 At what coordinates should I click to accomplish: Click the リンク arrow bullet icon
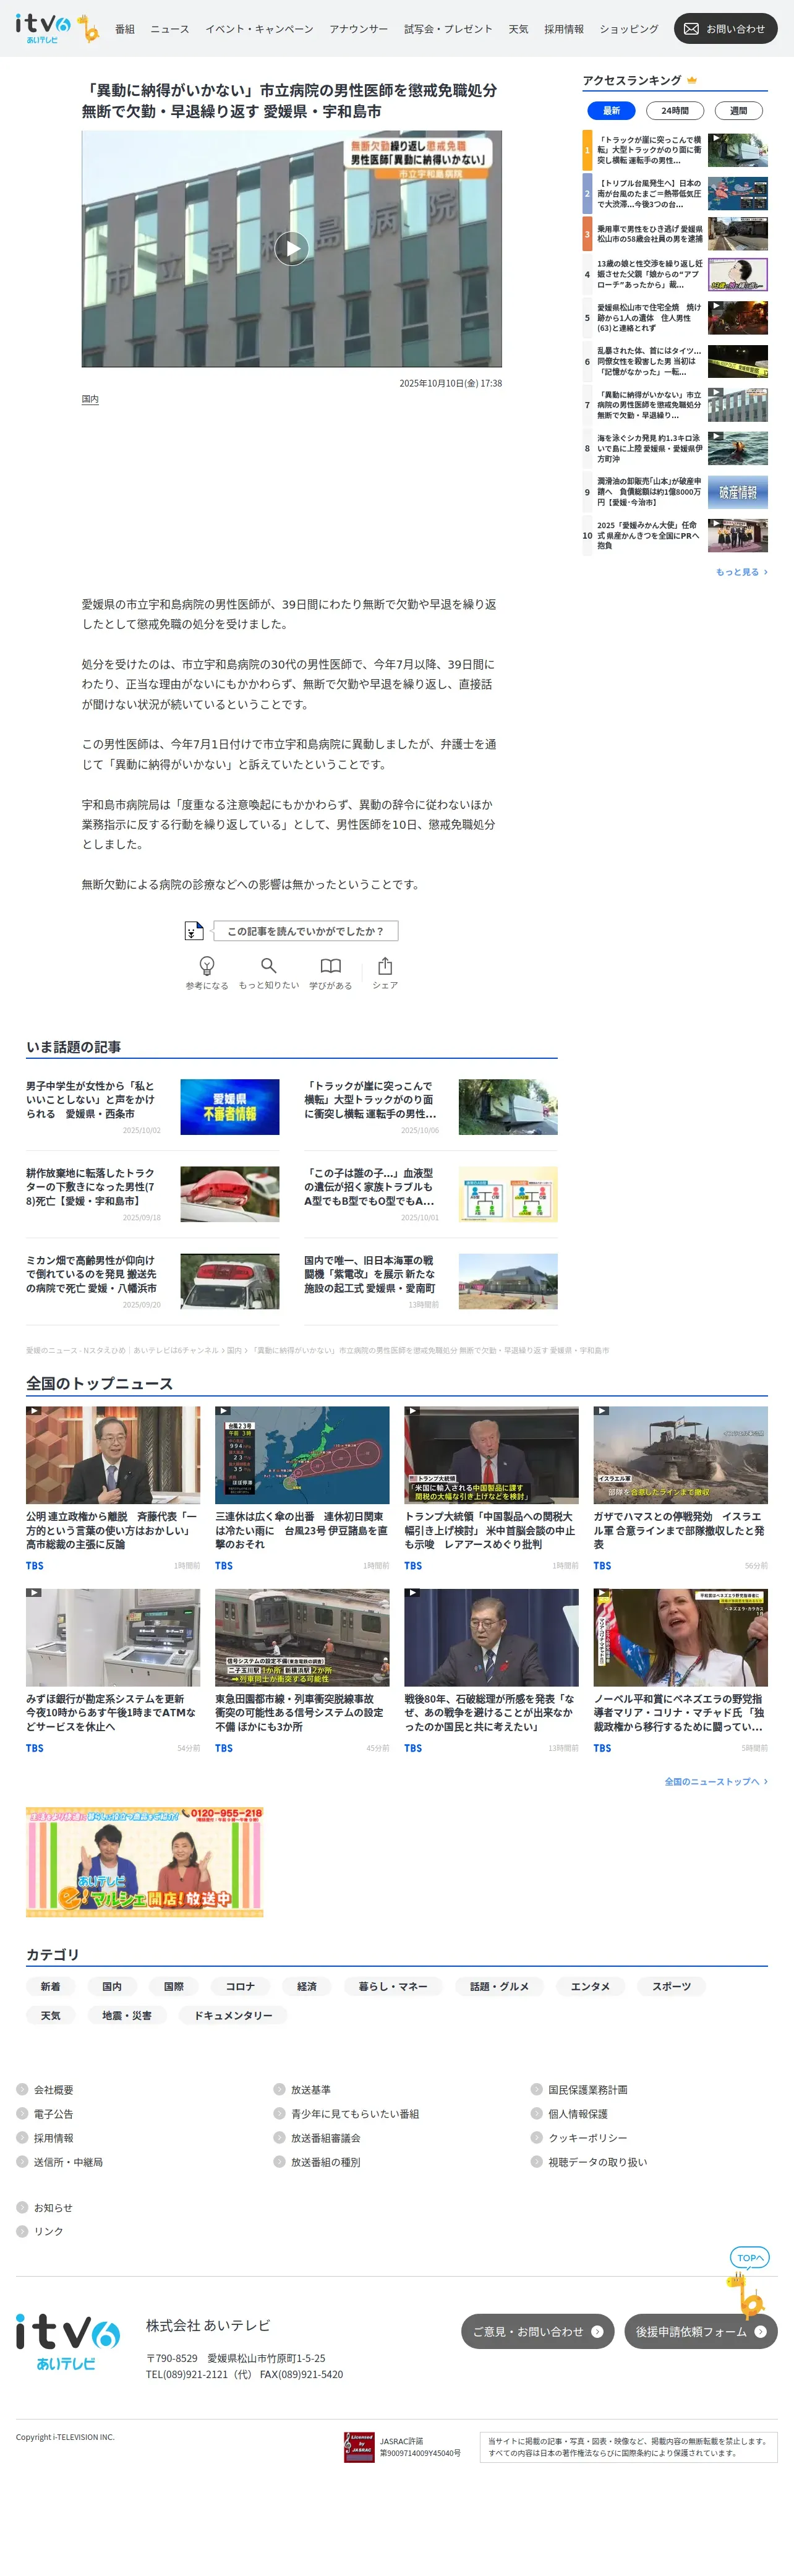coord(22,2231)
